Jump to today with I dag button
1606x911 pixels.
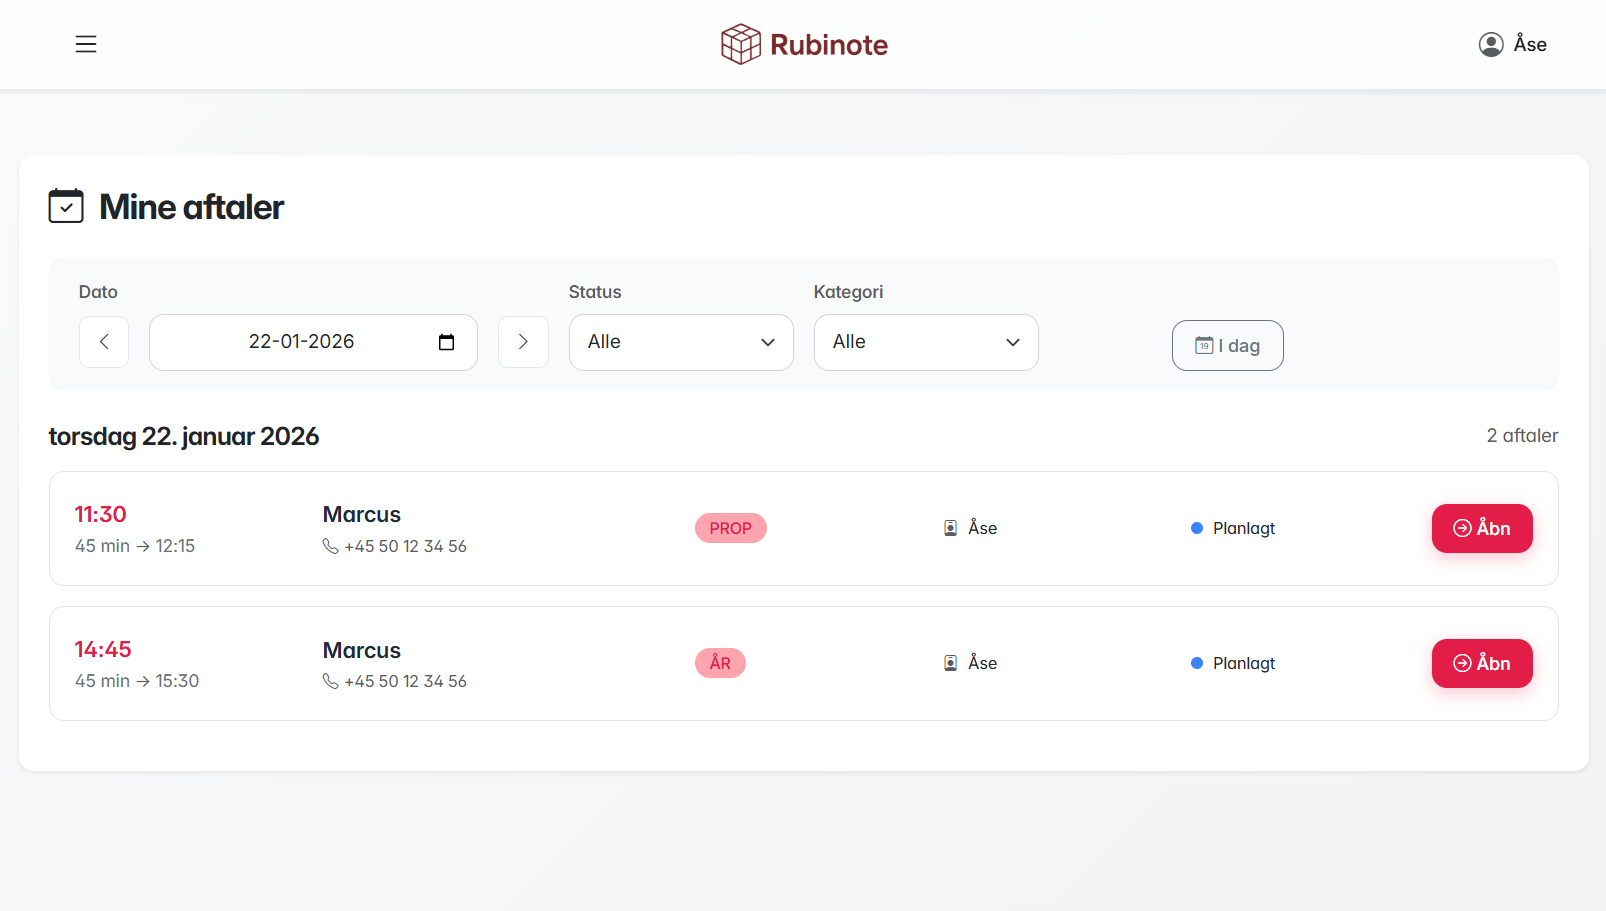[x=1227, y=345]
